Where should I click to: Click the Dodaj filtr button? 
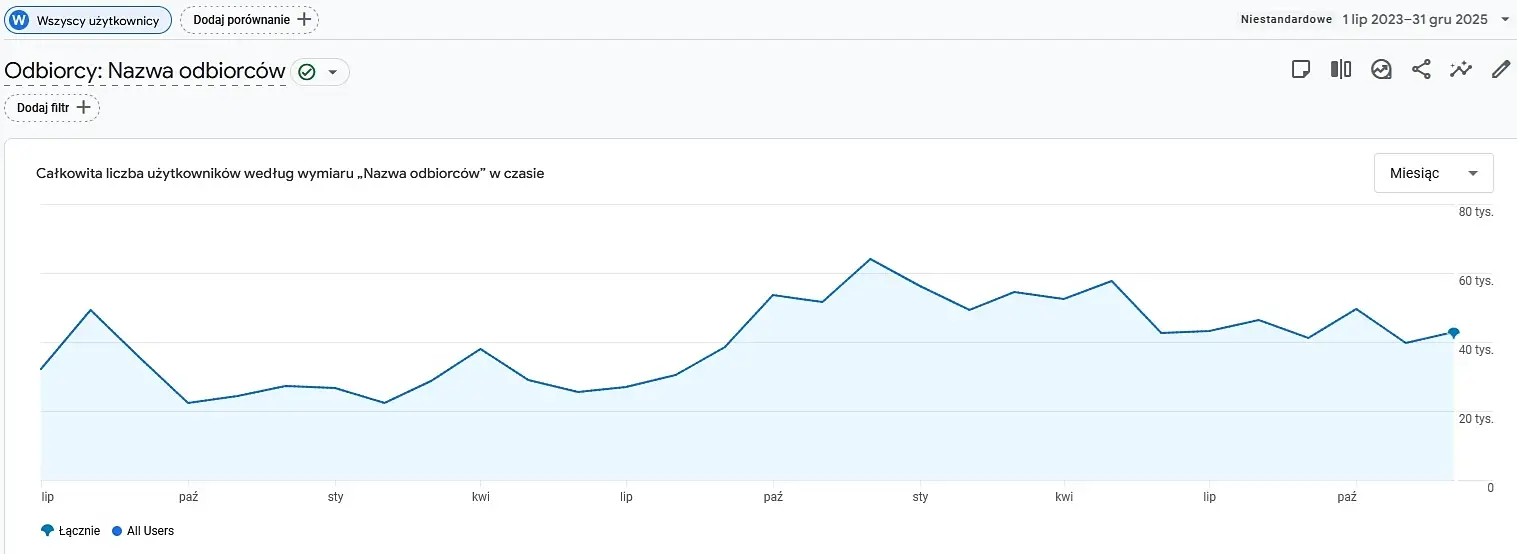tap(52, 107)
